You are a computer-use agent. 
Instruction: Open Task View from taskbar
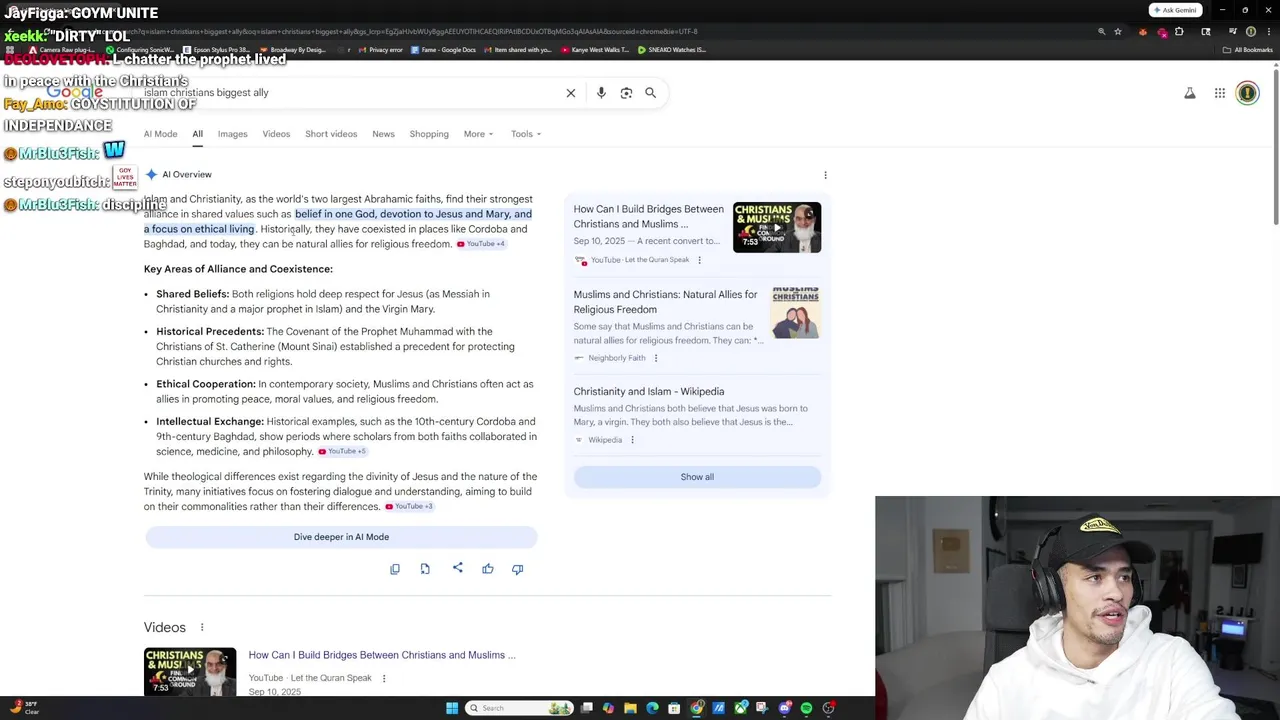tap(587, 708)
